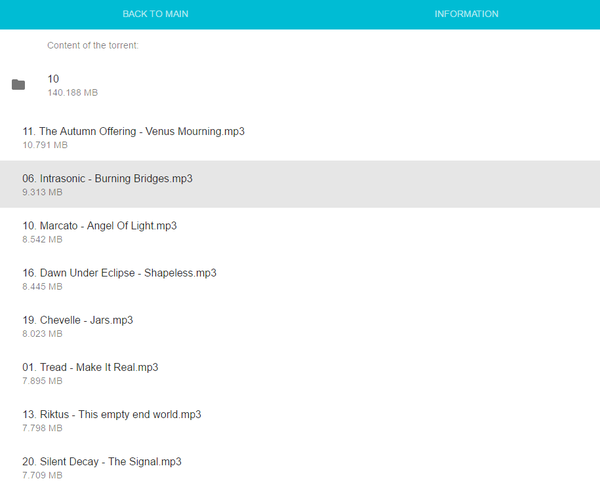Click the 8.023 MB file size text
Screen dimensions: 600x500
(x=42, y=334)
